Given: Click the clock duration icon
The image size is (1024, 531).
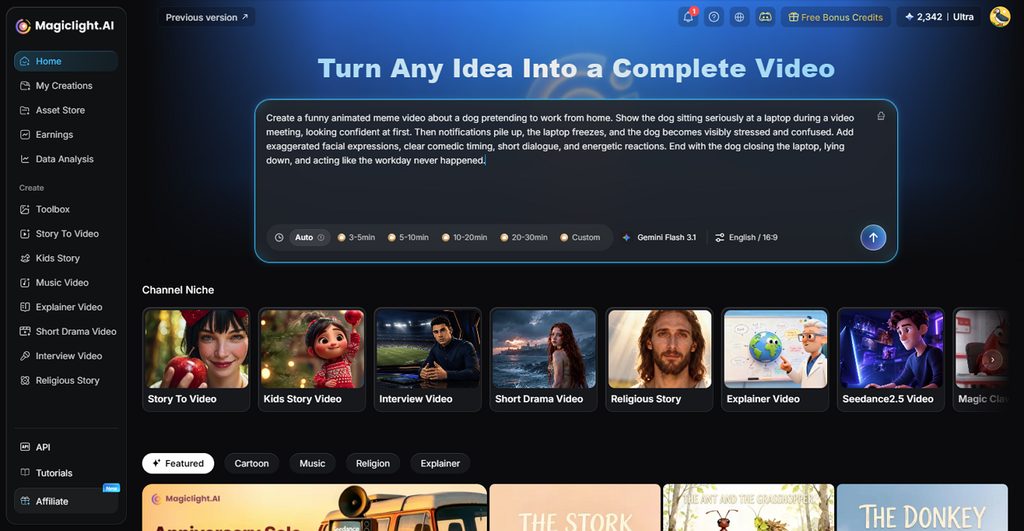Looking at the screenshot, I should 279,238.
